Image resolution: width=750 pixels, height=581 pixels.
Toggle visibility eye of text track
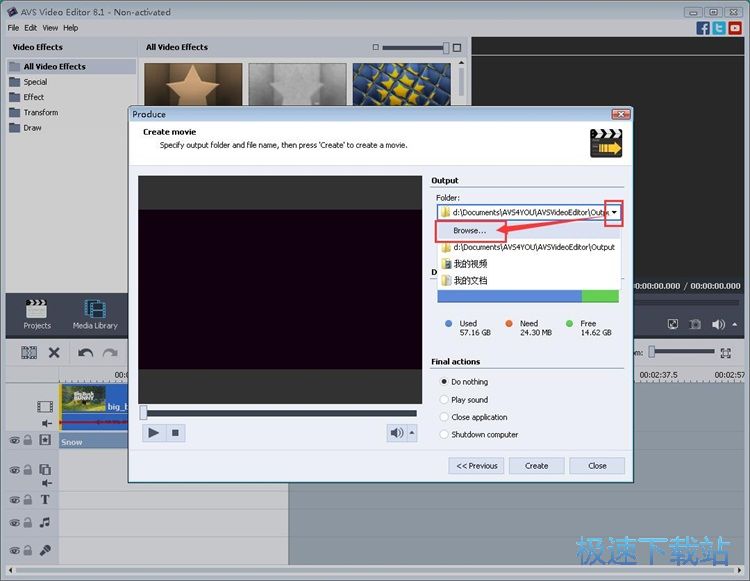click(15, 500)
